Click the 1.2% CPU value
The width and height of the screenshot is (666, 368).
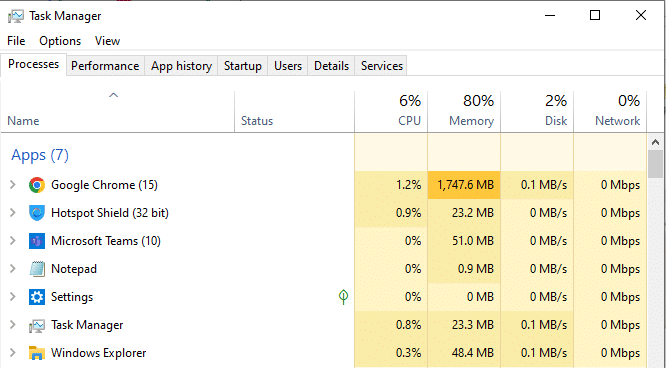pos(409,185)
